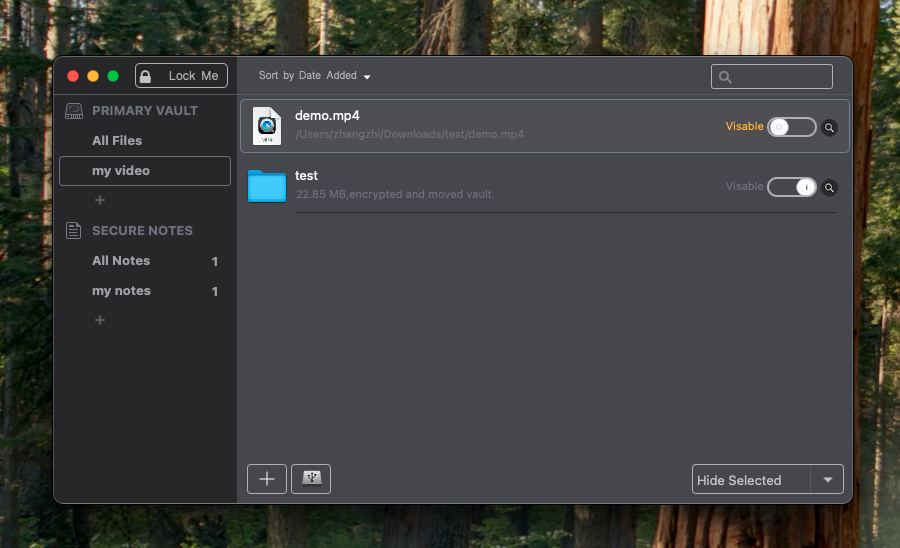Click the demo.mp4 file thumbnail icon

tap(267, 126)
